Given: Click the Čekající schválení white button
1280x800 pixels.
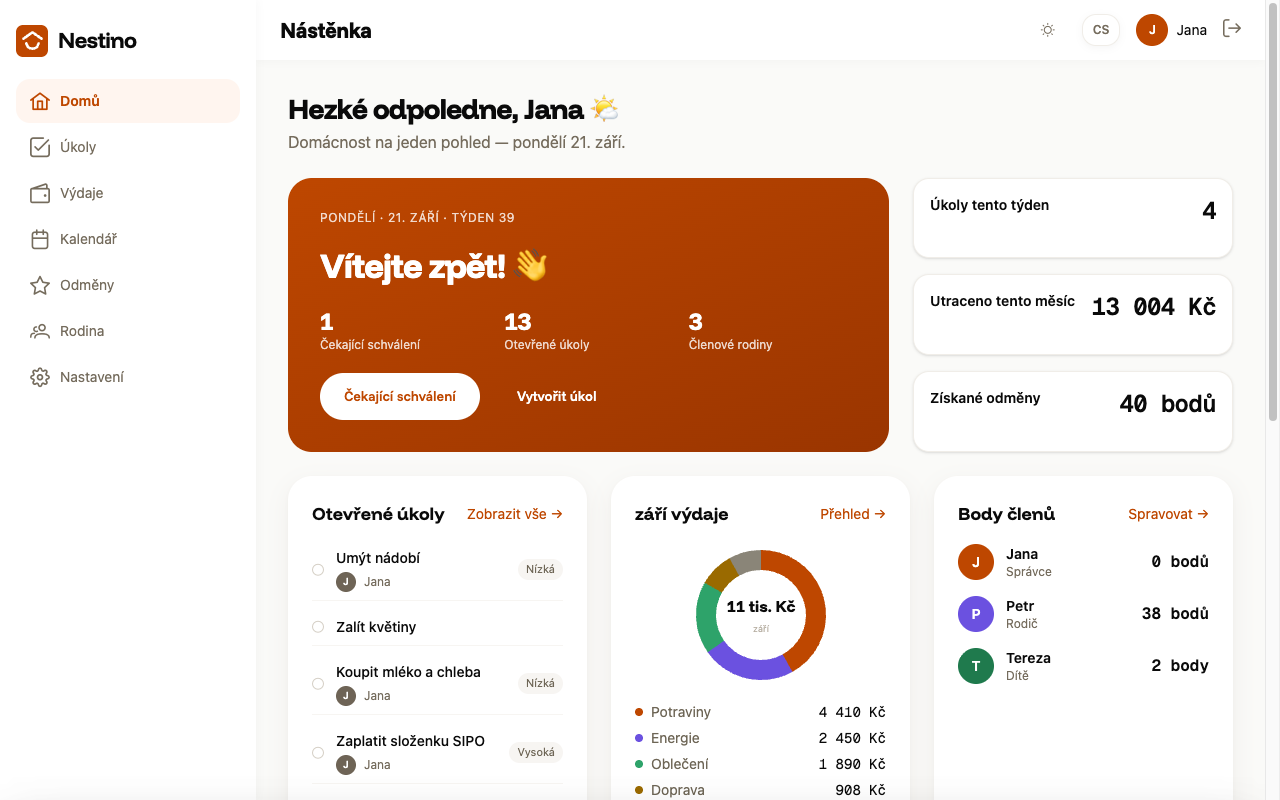Looking at the screenshot, I should (400, 396).
